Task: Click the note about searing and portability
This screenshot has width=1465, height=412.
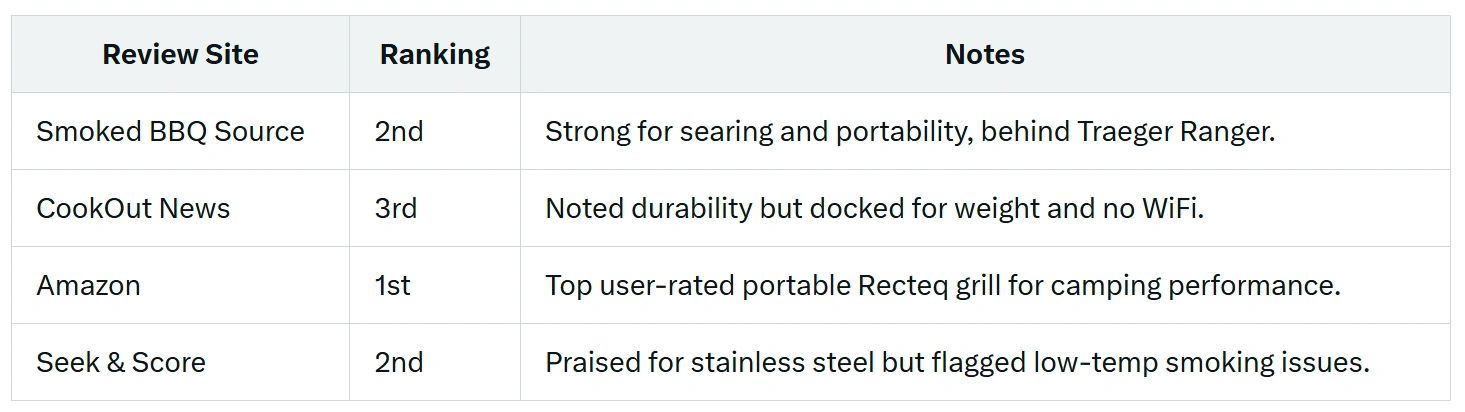Action: 909,132
